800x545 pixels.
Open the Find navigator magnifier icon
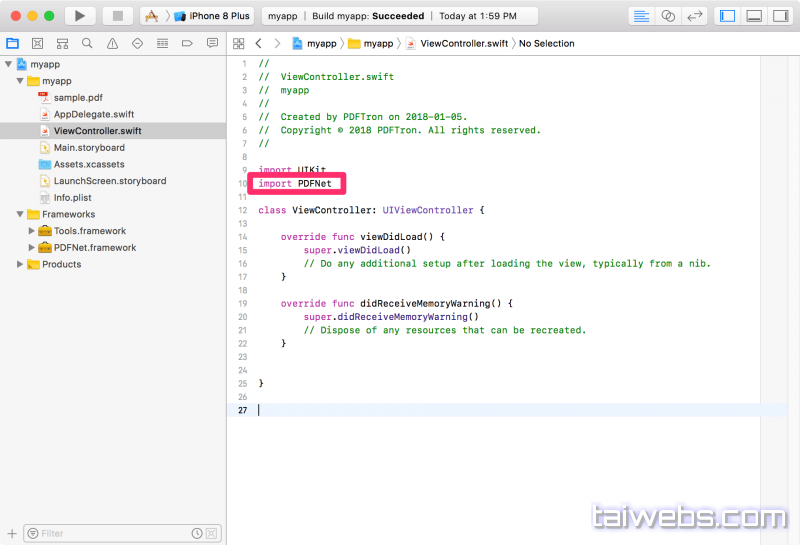[x=87, y=43]
